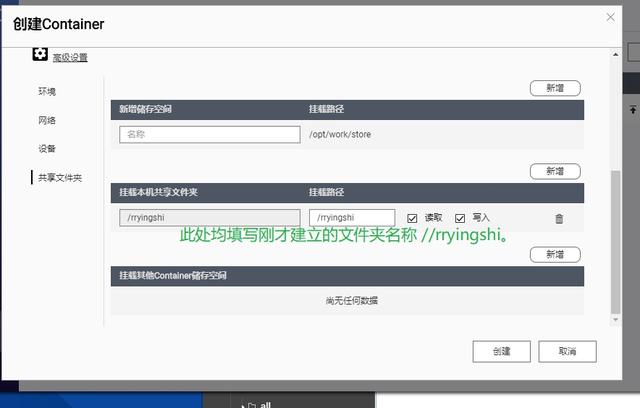The image size is (640, 408).
Task: Click the 'all' folder icon below the dialog
Action: 250,403
